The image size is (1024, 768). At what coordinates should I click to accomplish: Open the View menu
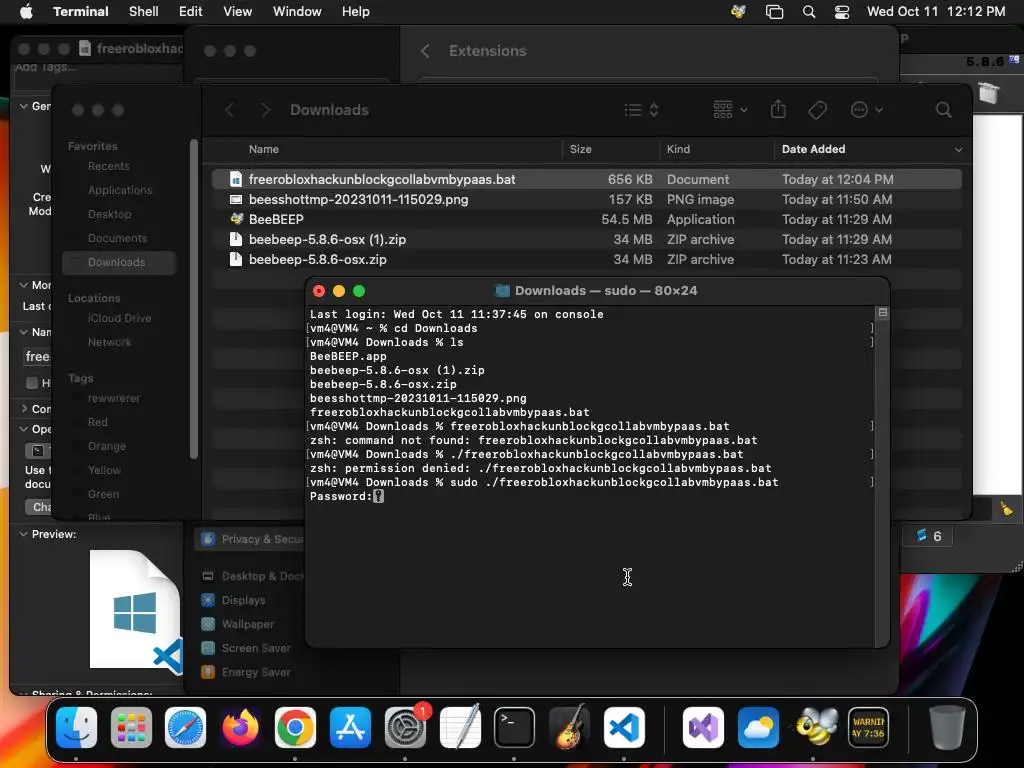238,12
